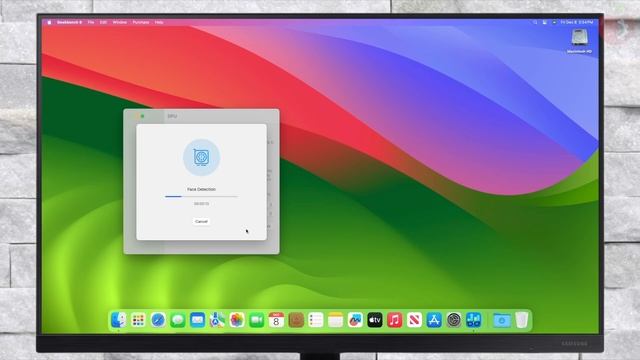Open System Settings from the Dock
The height and width of the screenshot is (360, 640).
click(x=454, y=320)
